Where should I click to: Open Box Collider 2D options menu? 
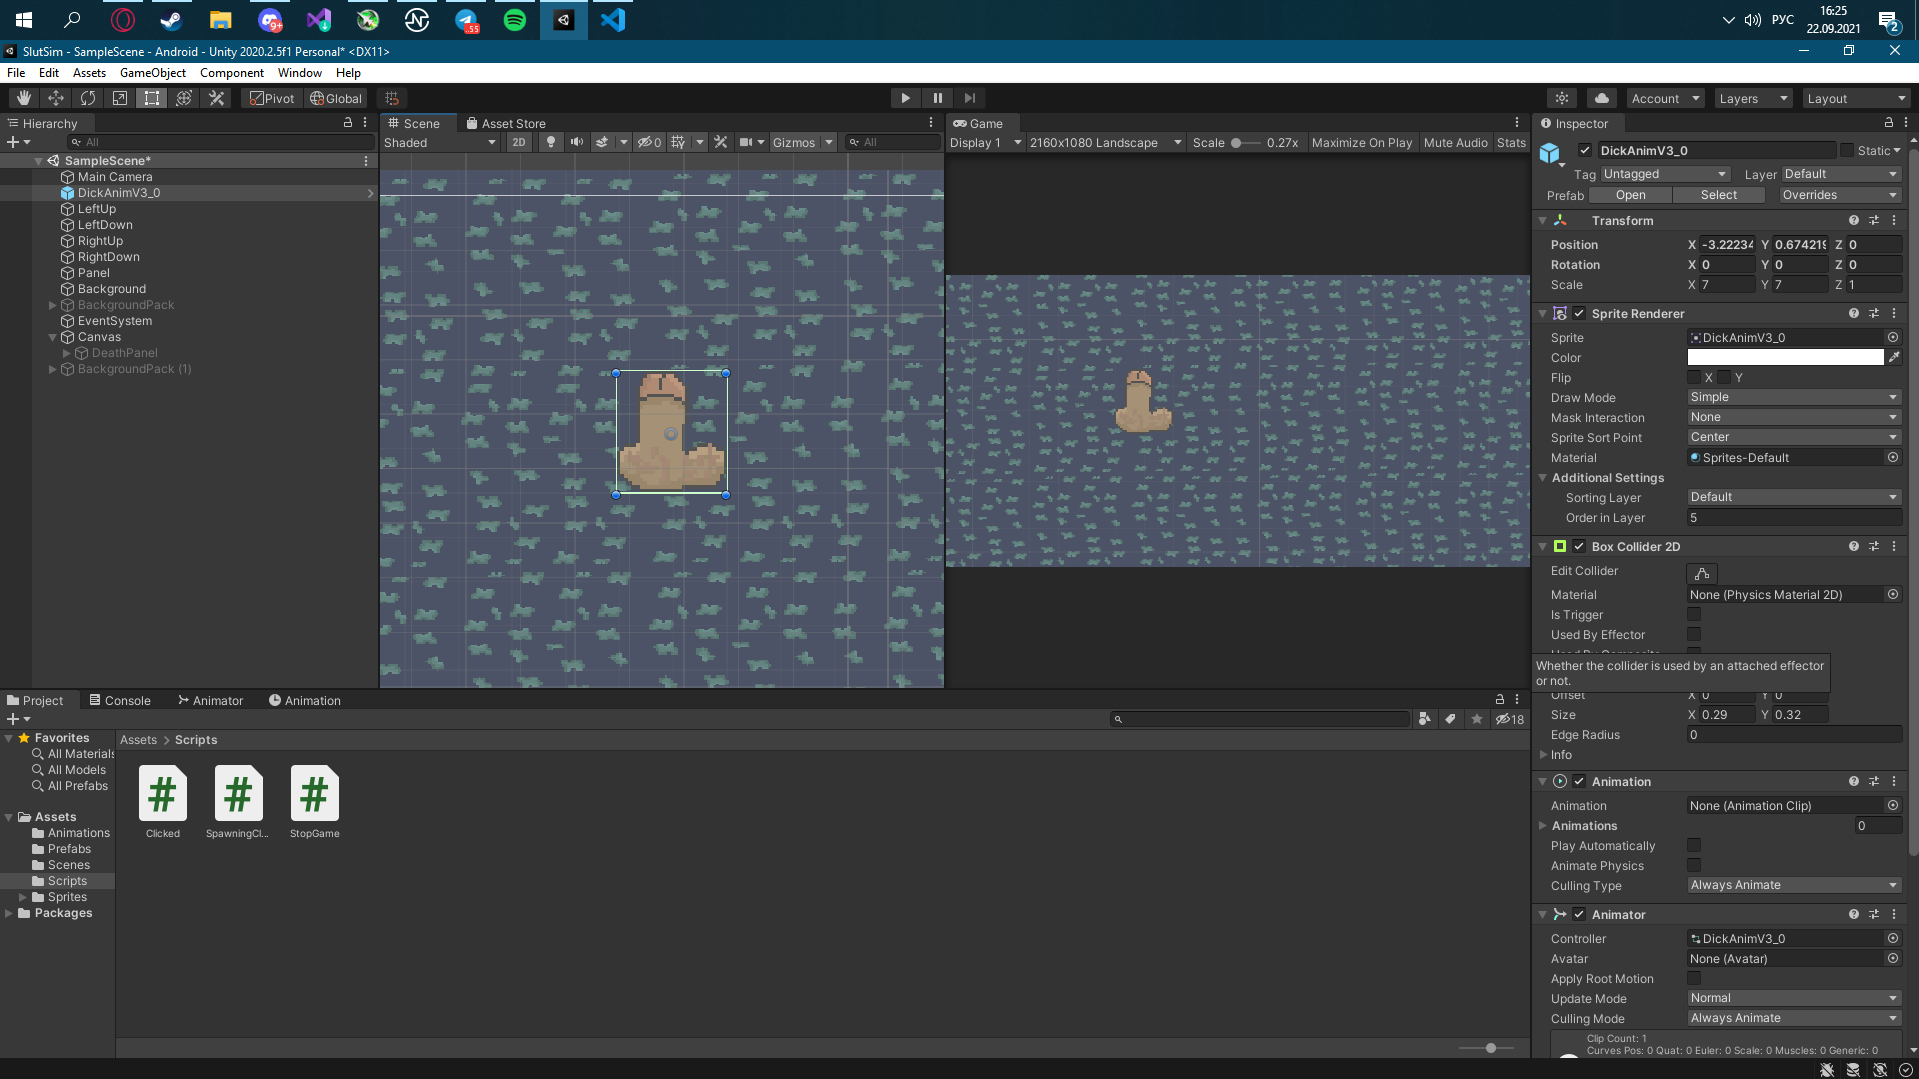tap(1894, 547)
